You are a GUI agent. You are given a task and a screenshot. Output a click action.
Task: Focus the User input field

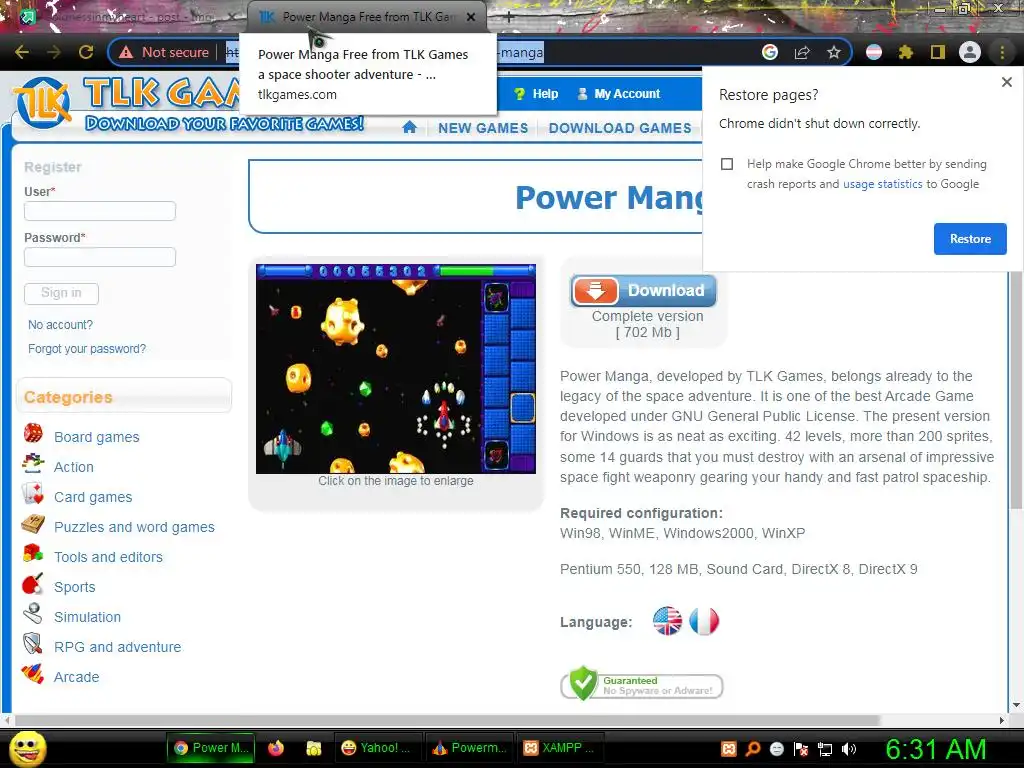(100, 211)
